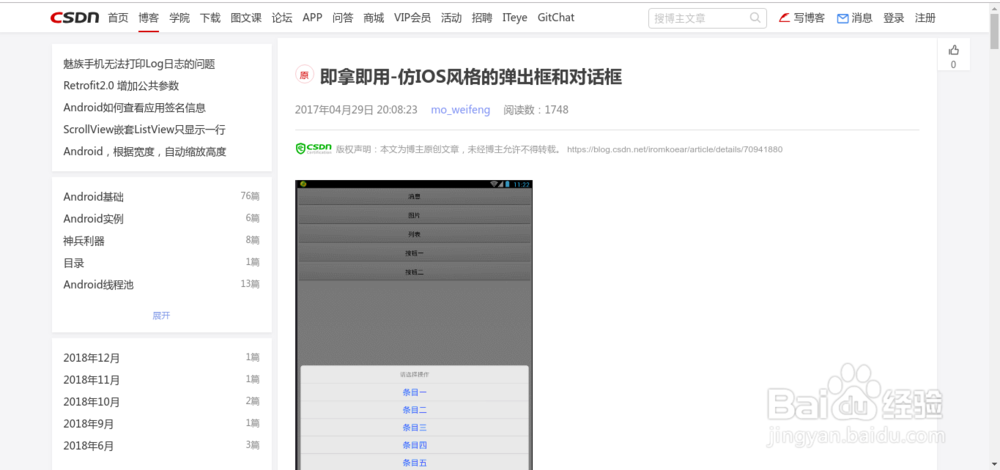
Task: Open the GitChat nav item
Action: coord(555,18)
